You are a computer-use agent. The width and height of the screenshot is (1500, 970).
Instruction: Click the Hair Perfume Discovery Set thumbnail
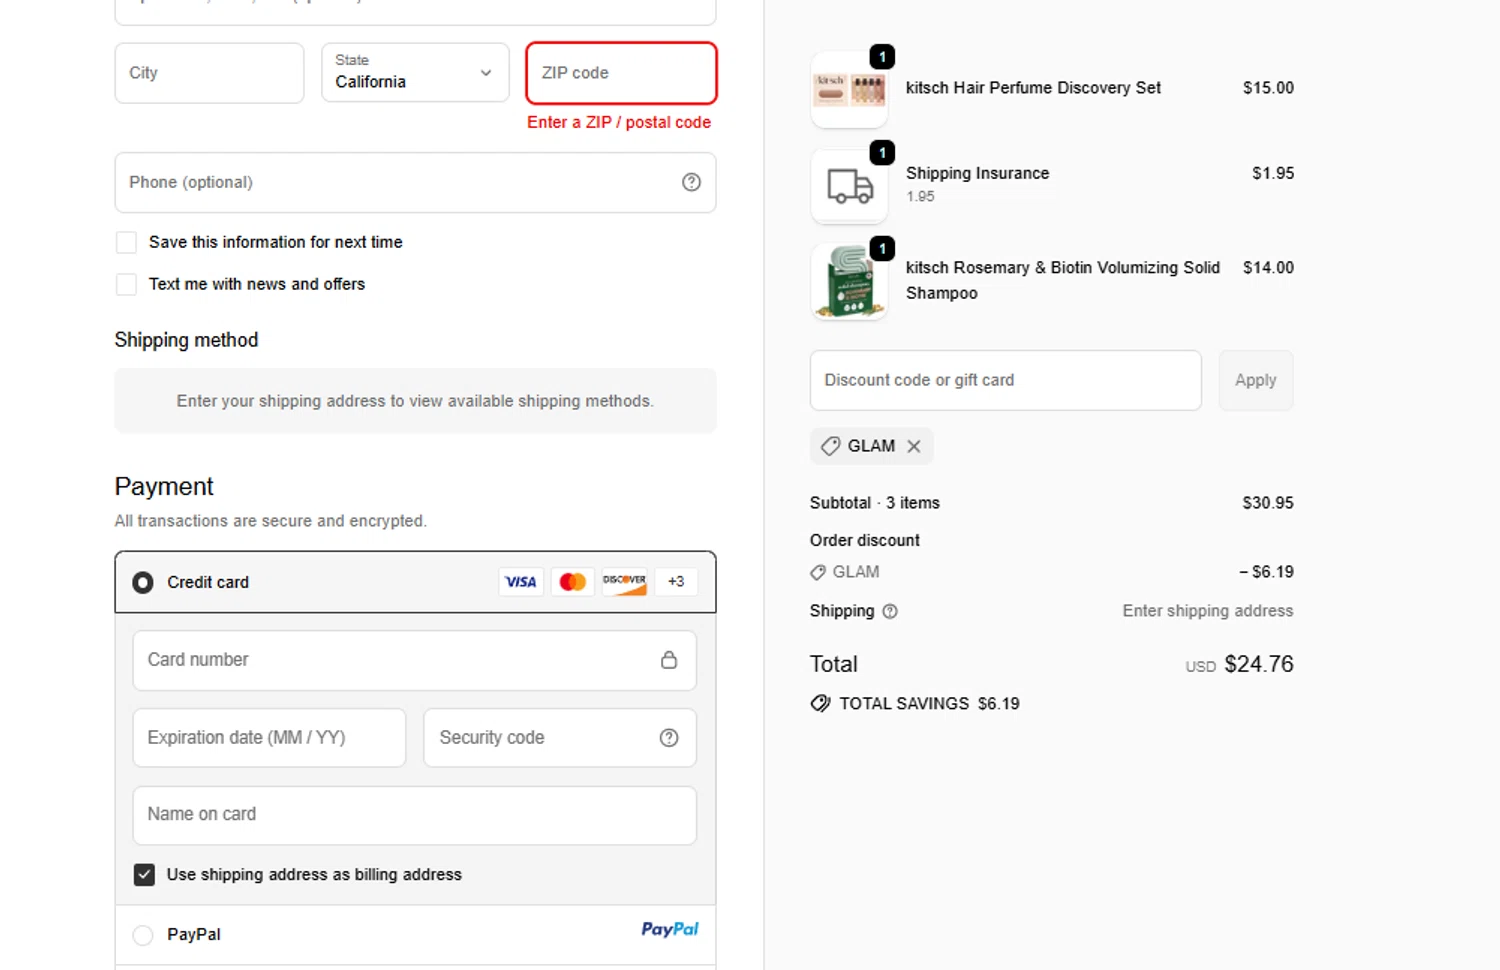pos(849,90)
